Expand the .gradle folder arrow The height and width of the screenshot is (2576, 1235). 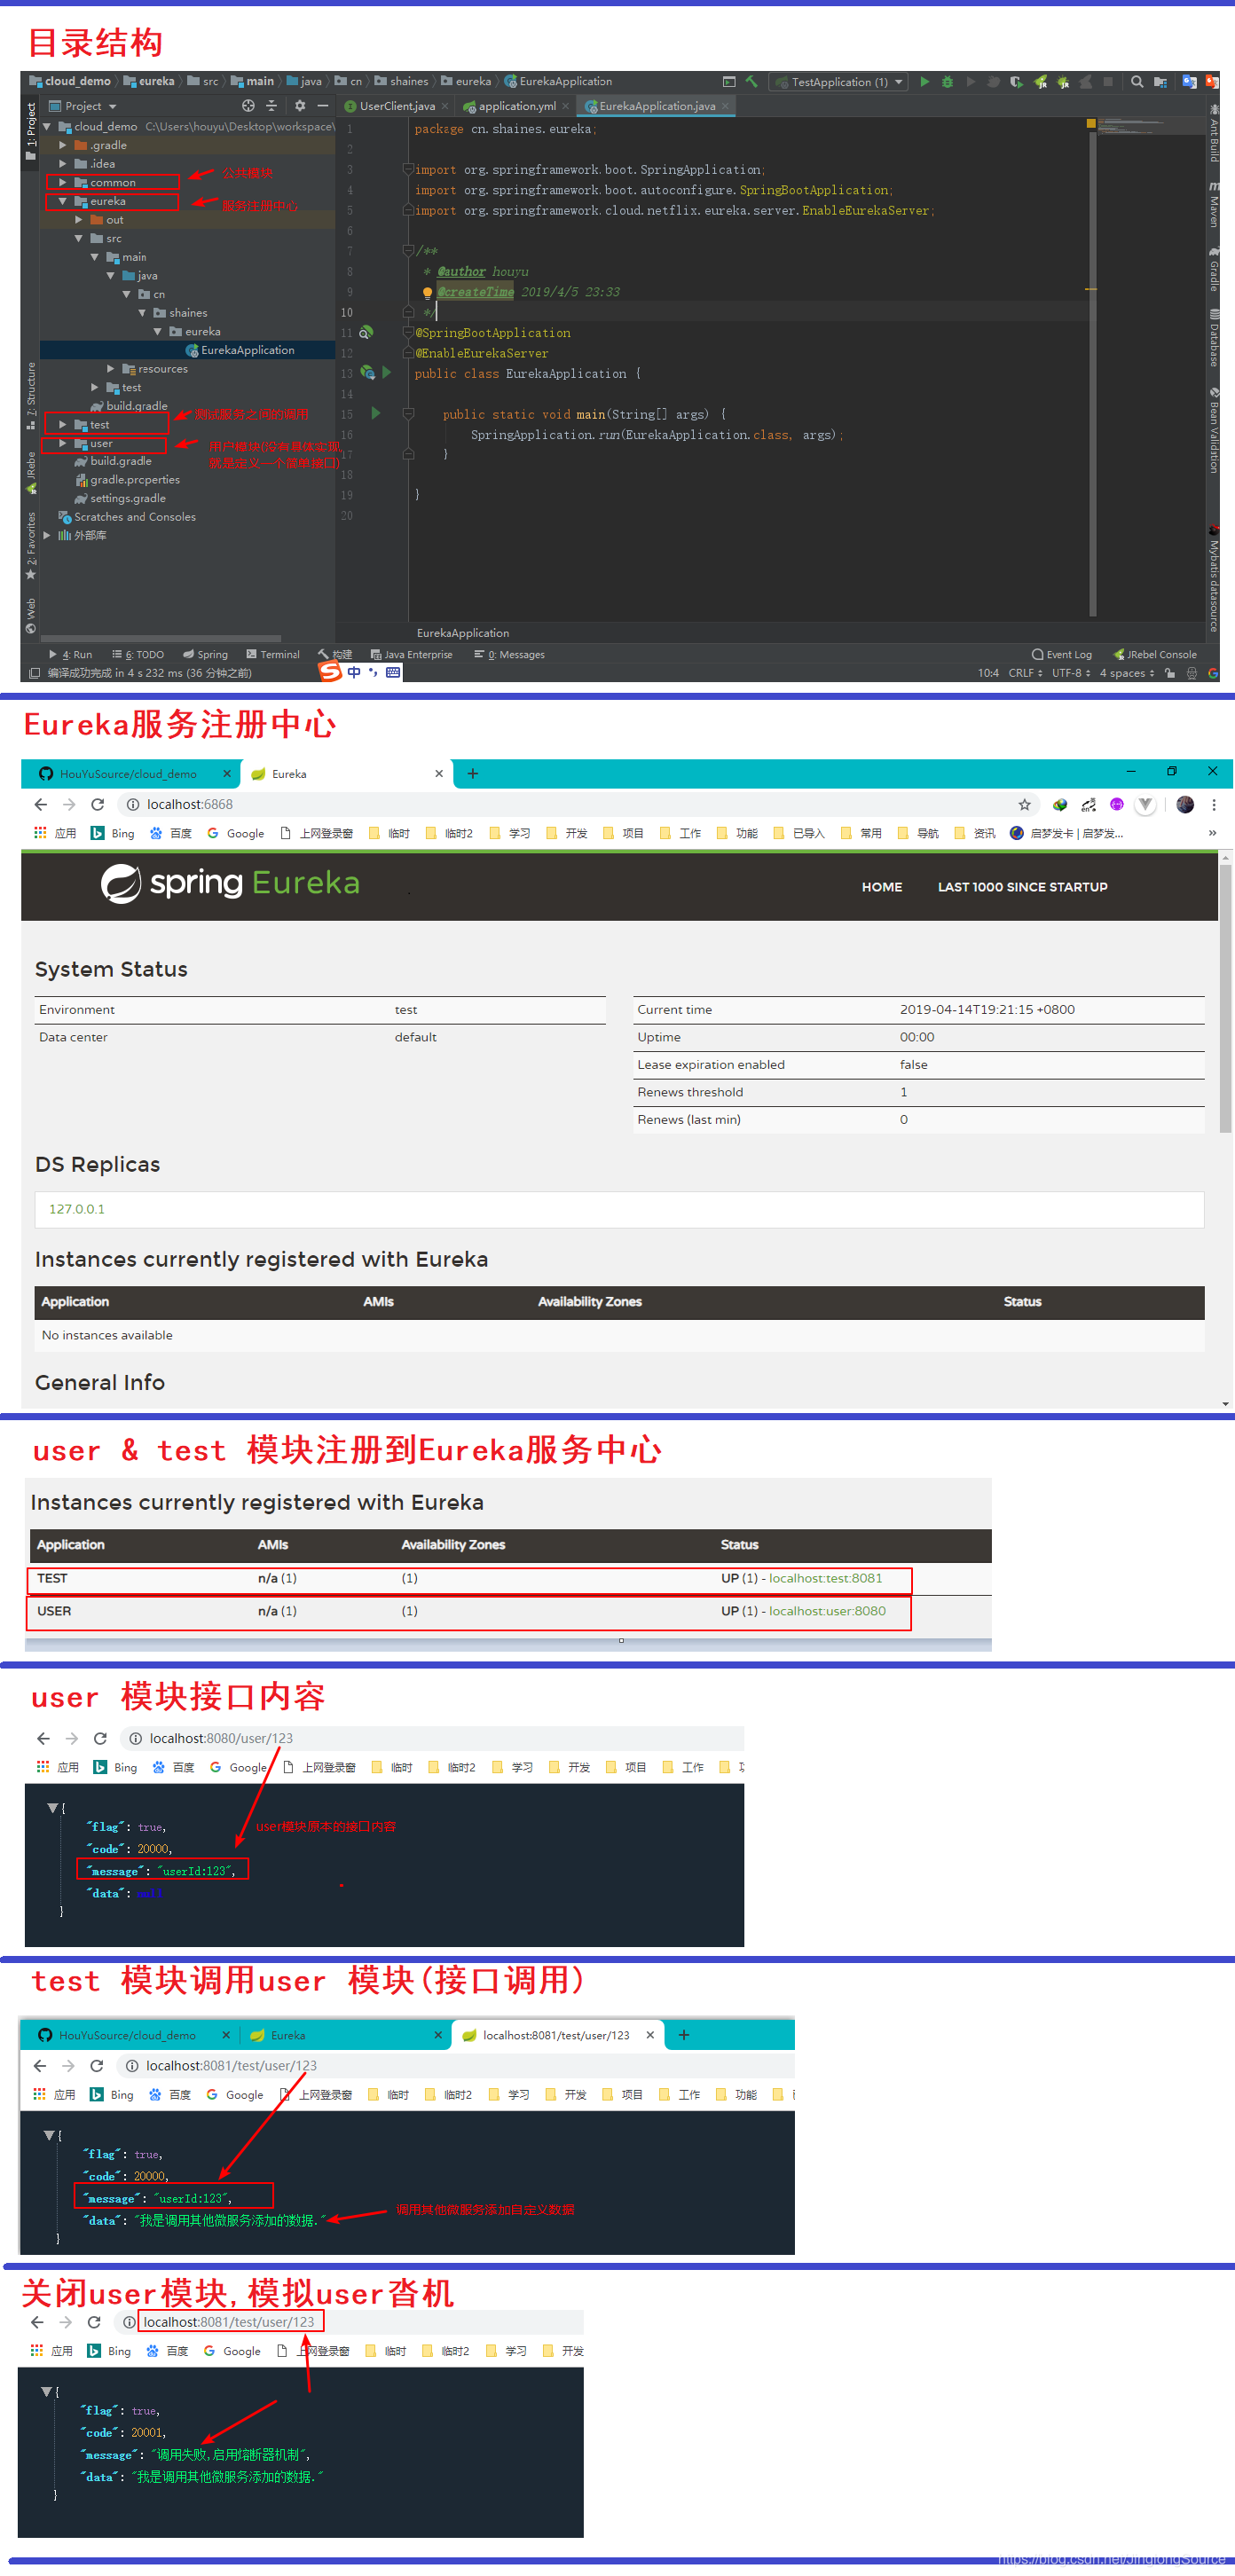(62, 145)
